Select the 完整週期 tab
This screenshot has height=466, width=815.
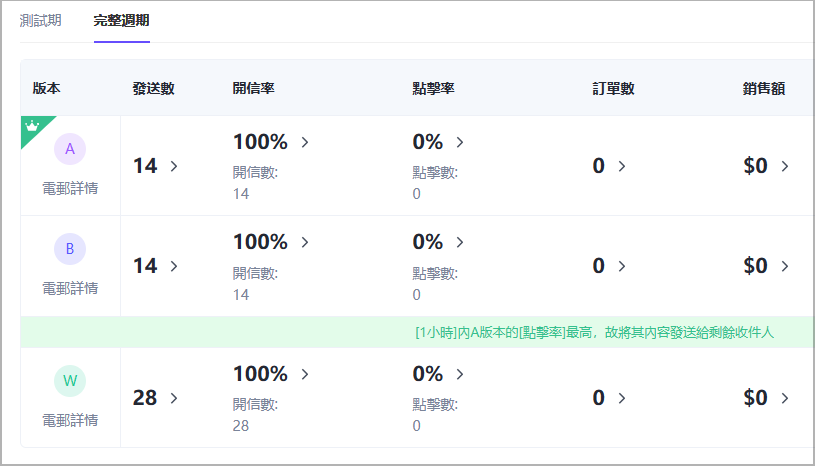[x=121, y=21]
